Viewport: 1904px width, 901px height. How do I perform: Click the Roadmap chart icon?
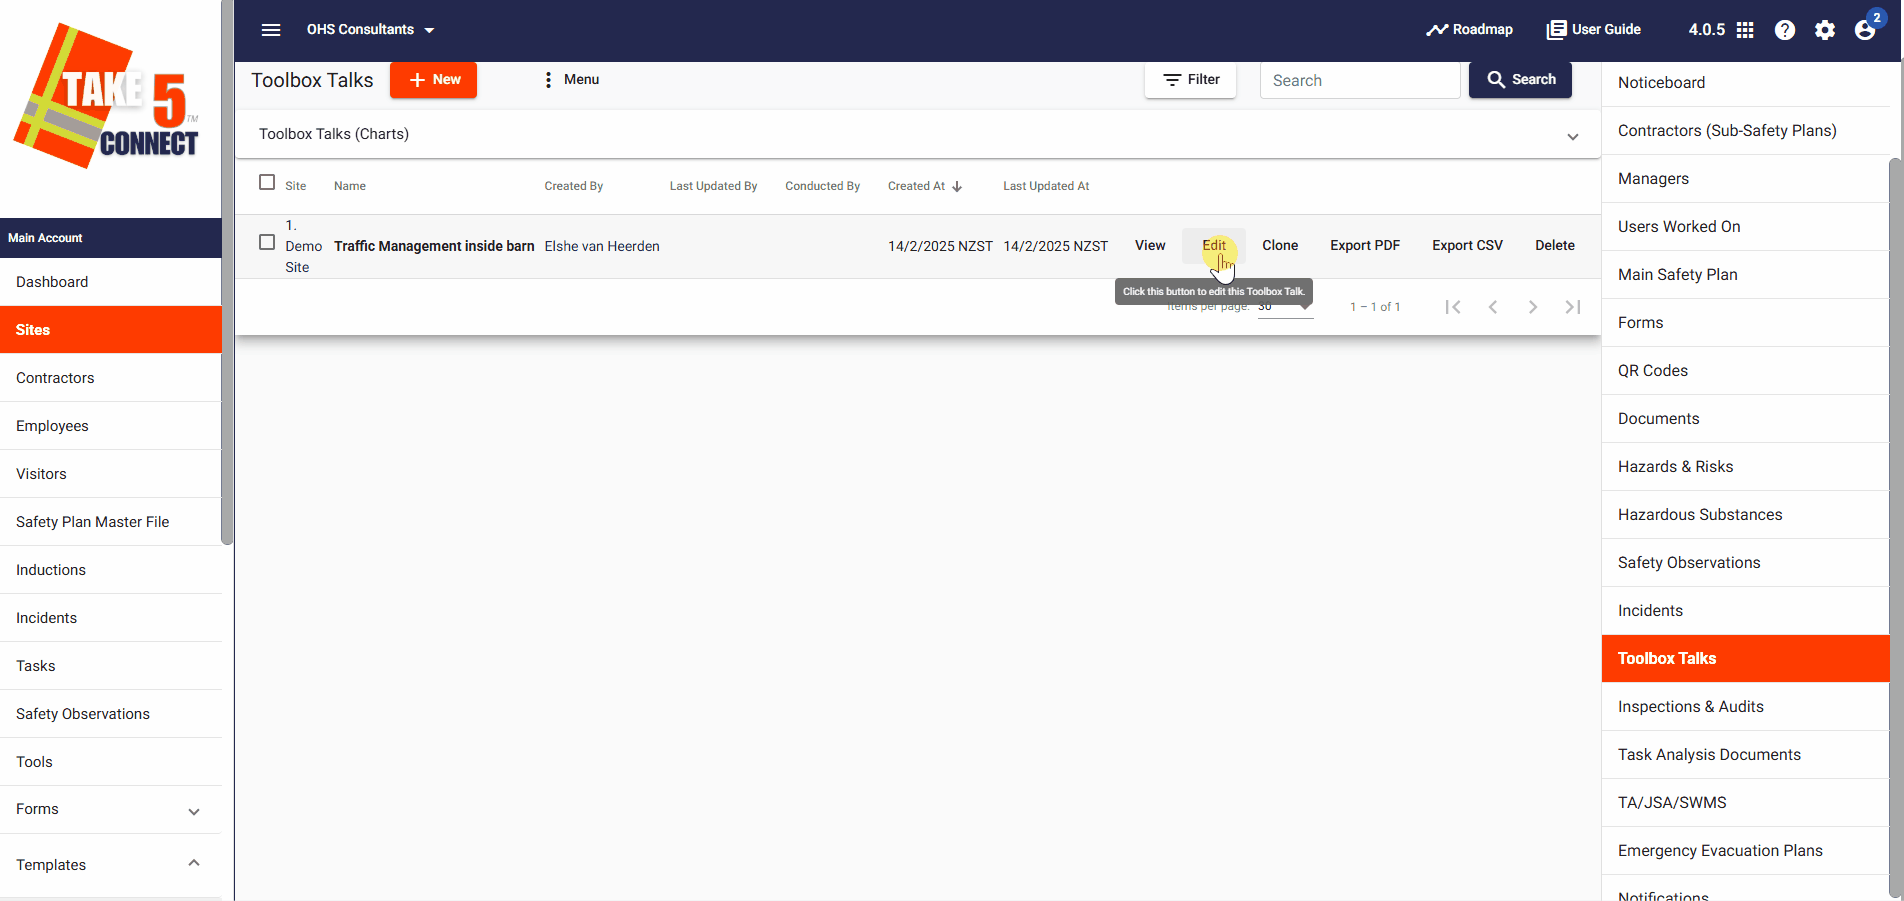(1437, 30)
